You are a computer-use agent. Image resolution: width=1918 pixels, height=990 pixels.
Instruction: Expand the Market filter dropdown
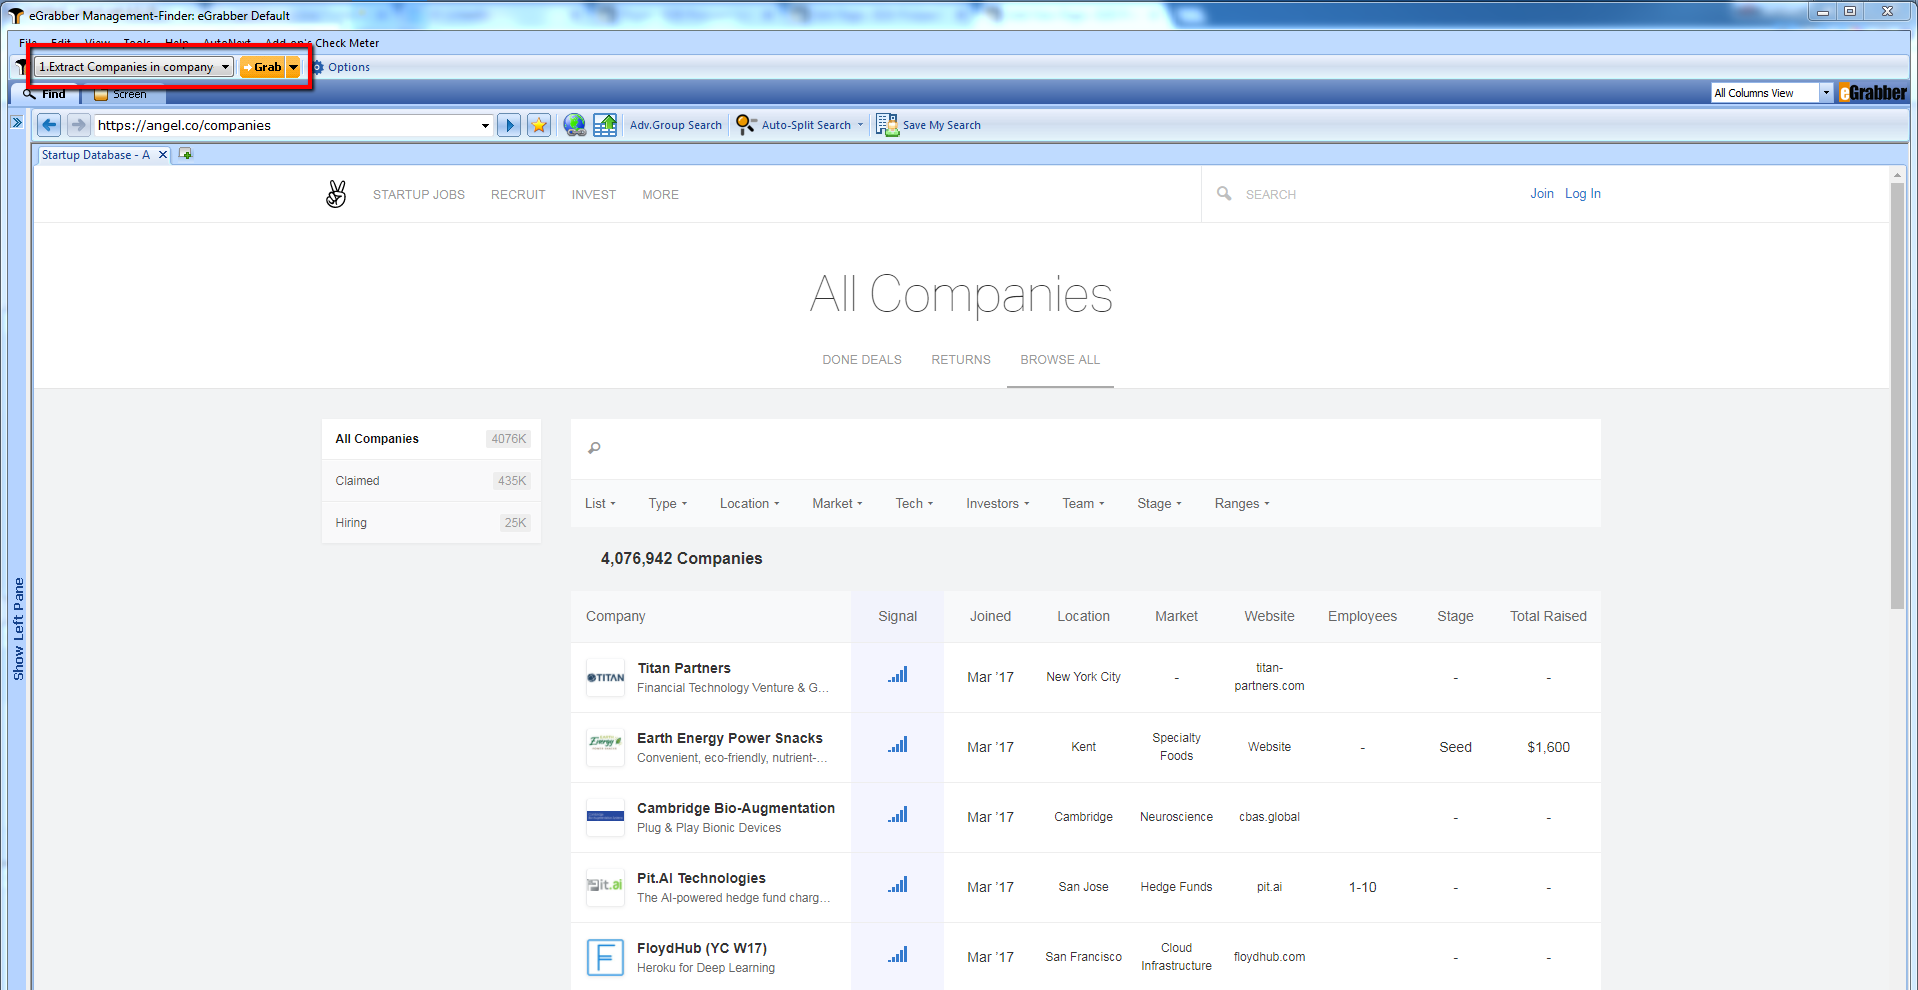click(837, 503)
